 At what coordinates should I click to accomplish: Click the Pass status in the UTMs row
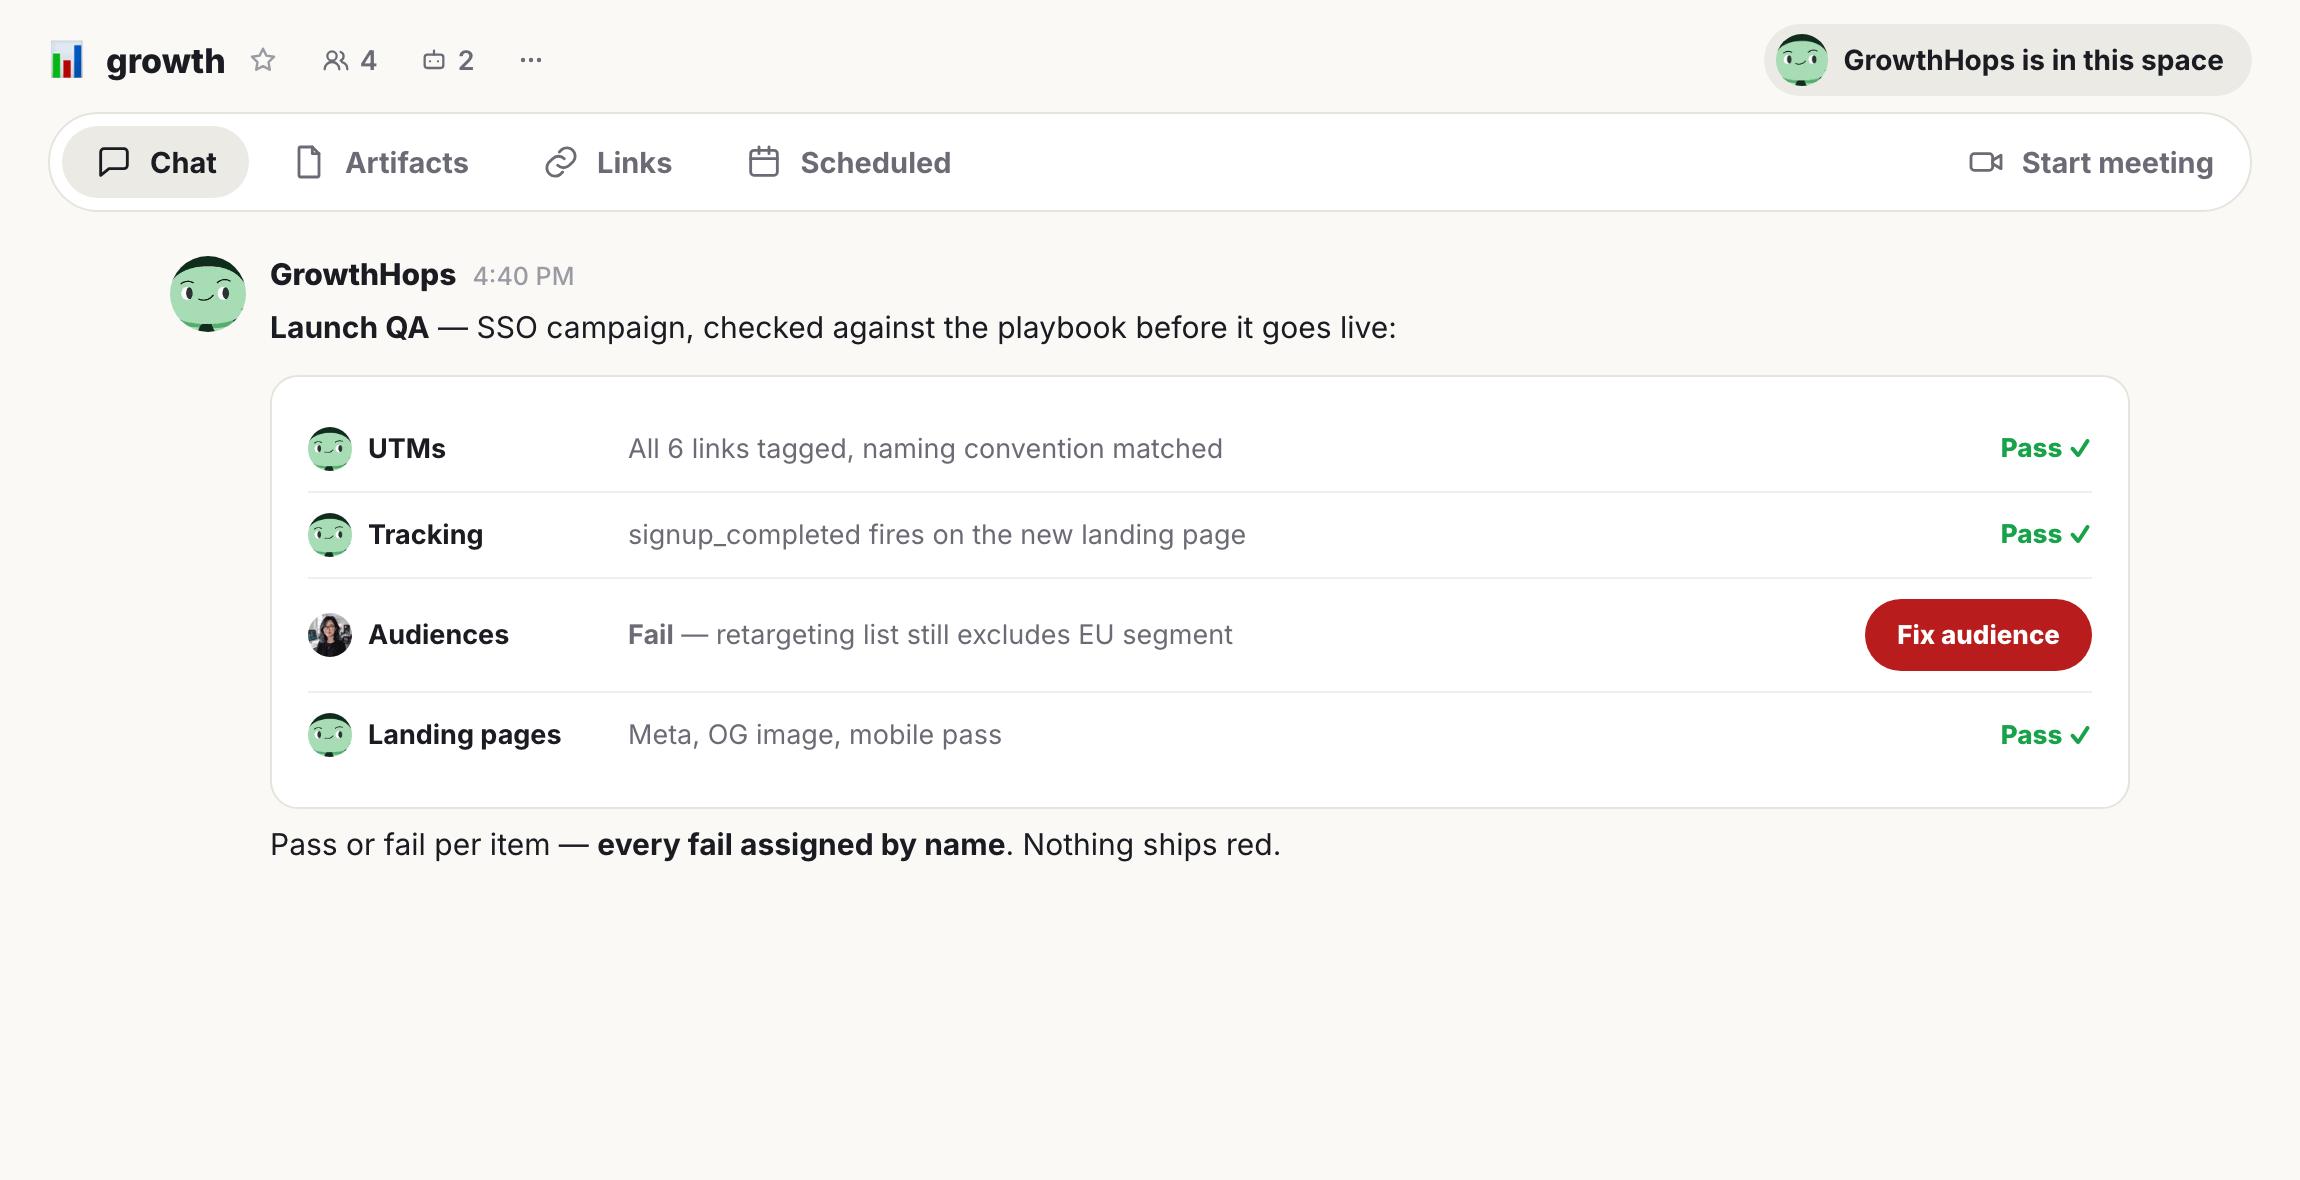tap(2045, 448)
